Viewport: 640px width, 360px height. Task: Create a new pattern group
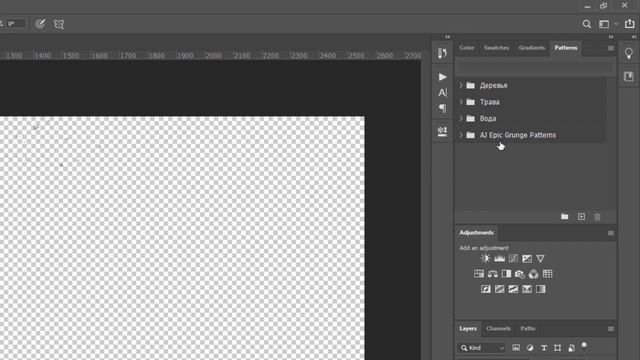(x=564, y=217)
